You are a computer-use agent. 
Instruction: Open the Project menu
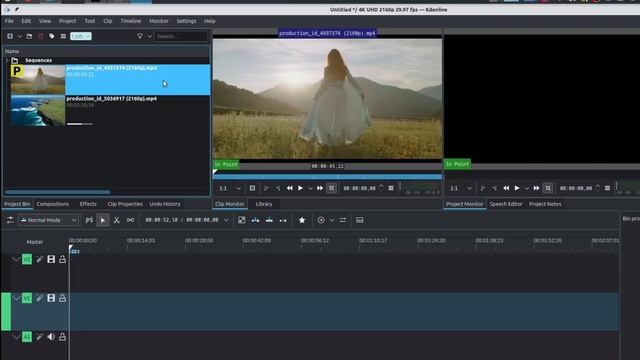(x=67, y=21)
